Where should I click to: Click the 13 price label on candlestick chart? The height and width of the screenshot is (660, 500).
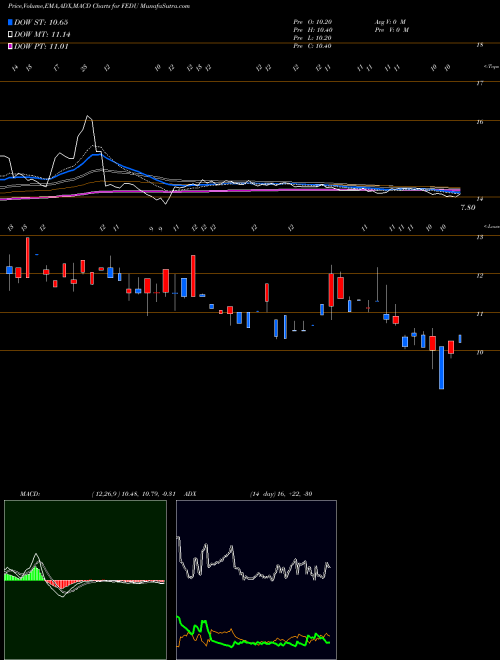[x=479, y=237]
